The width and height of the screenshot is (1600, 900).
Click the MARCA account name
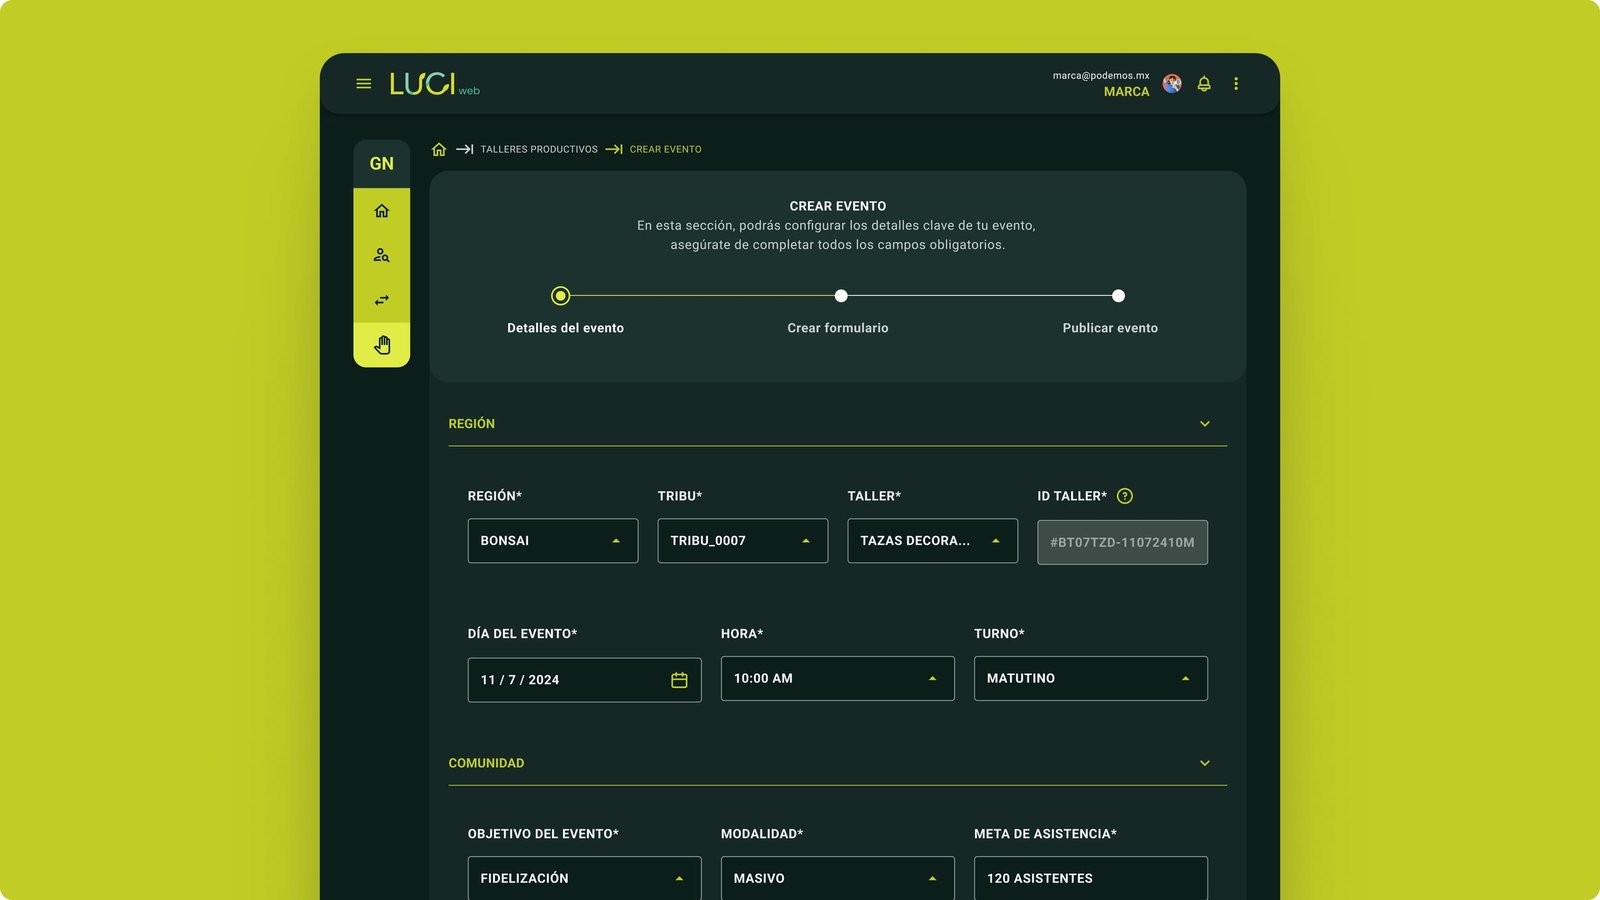(x=1127, y=92)
